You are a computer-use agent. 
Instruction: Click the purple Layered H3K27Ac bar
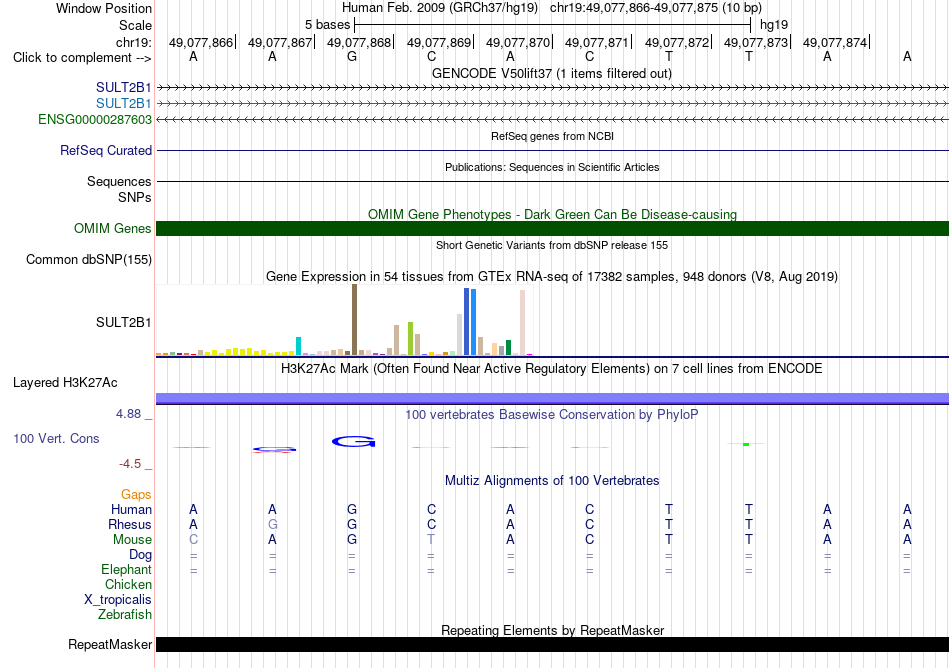[x=552, y=398]
